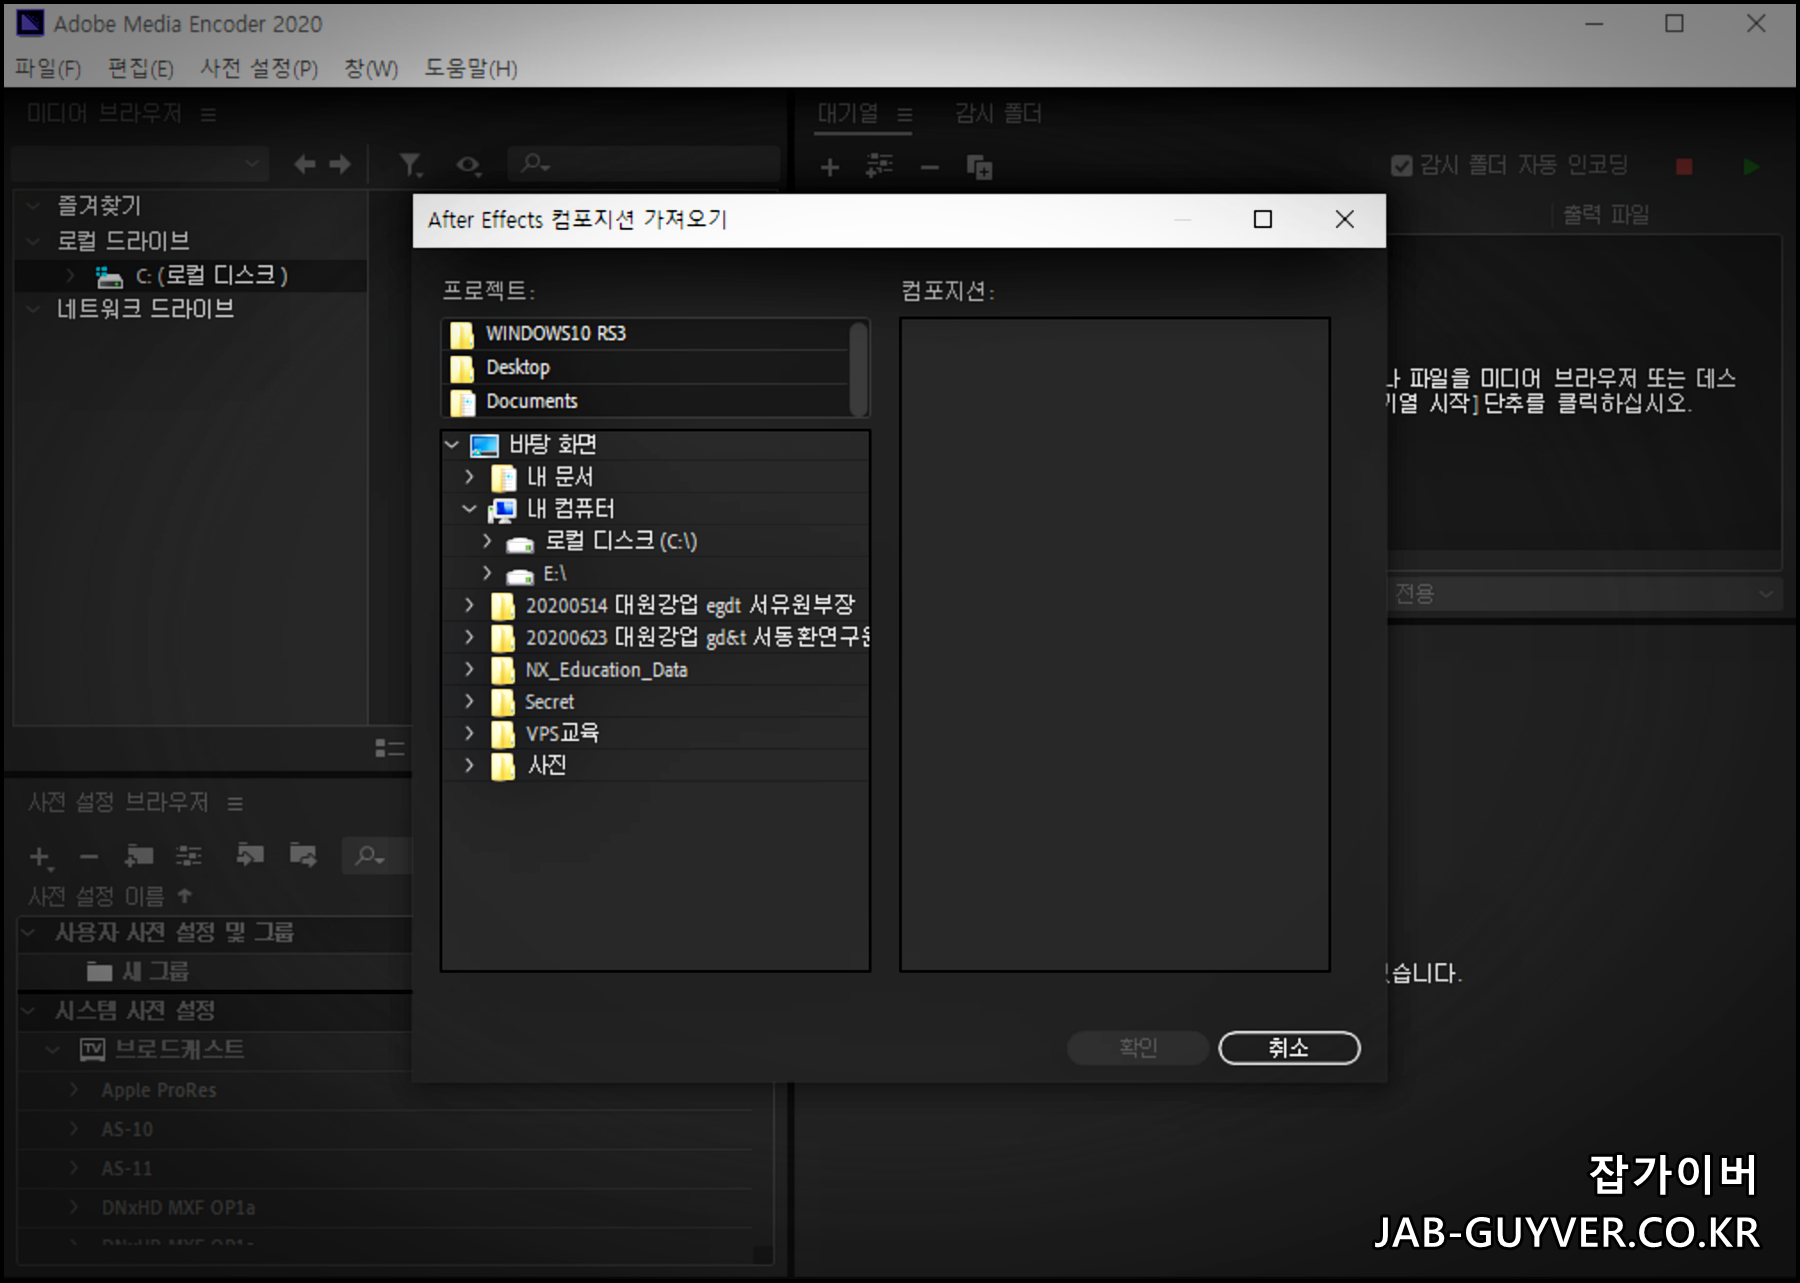Click the queue Remove minus icon
Image resolution: width=1800 pixels, height=1283 pixels.
tap(930, 167)
